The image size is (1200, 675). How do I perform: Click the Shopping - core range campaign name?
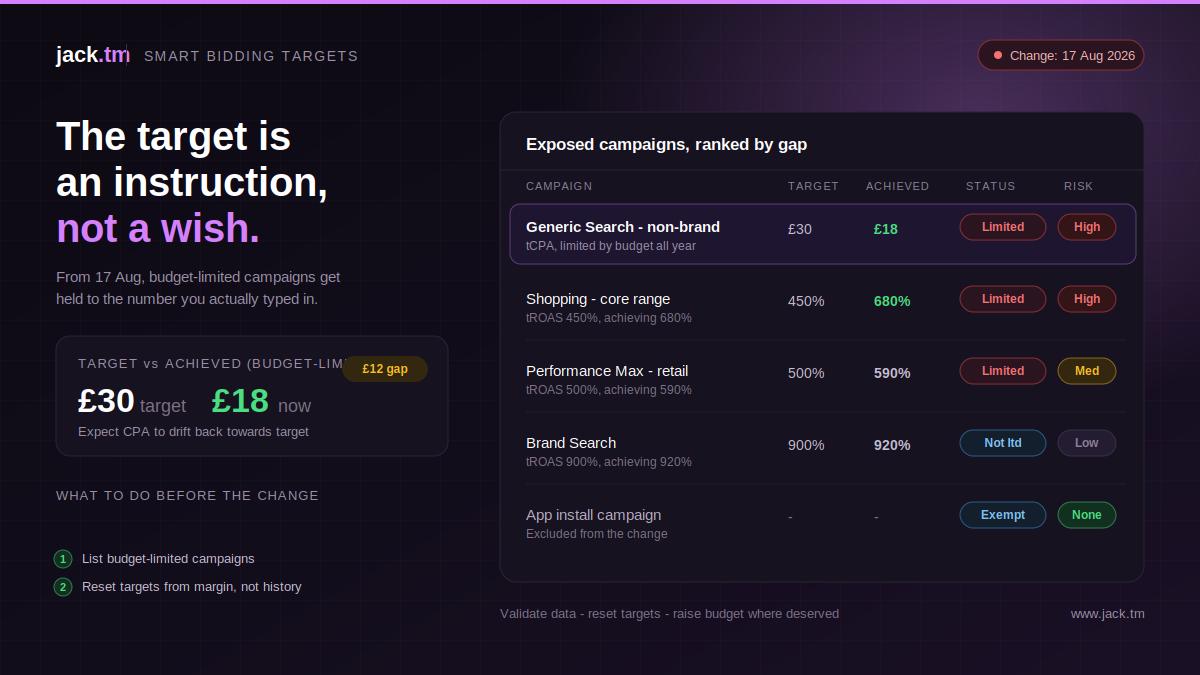click(x=598, y=299)
